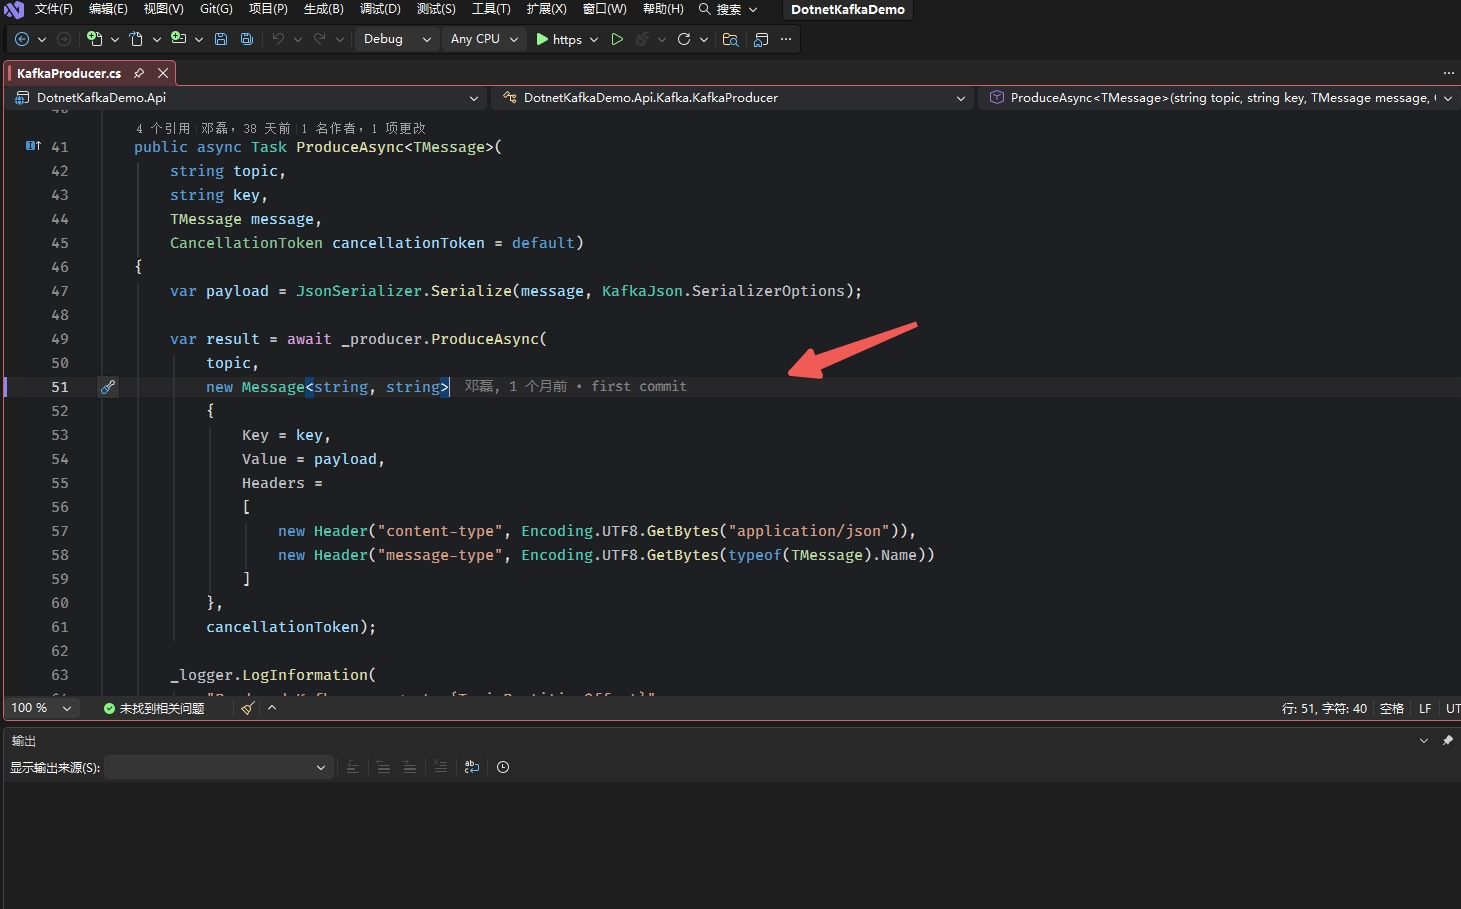Click the find in files folder-search icon

(731, 39)
